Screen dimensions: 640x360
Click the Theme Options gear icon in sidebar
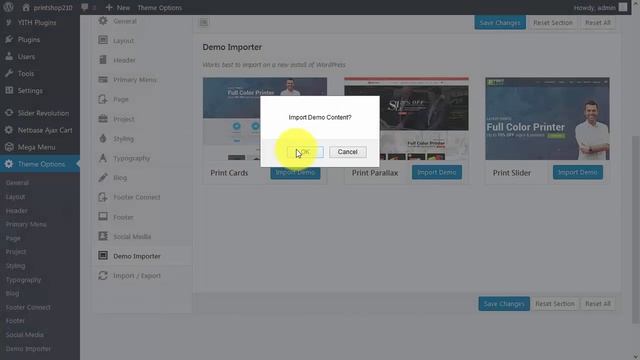(9, 164)
